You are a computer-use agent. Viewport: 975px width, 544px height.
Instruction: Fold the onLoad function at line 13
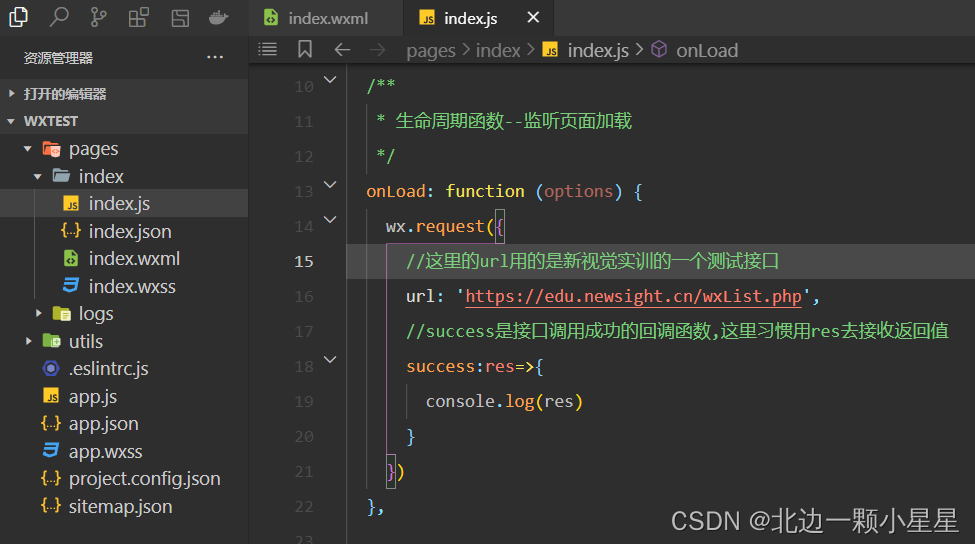coord(330,185)
